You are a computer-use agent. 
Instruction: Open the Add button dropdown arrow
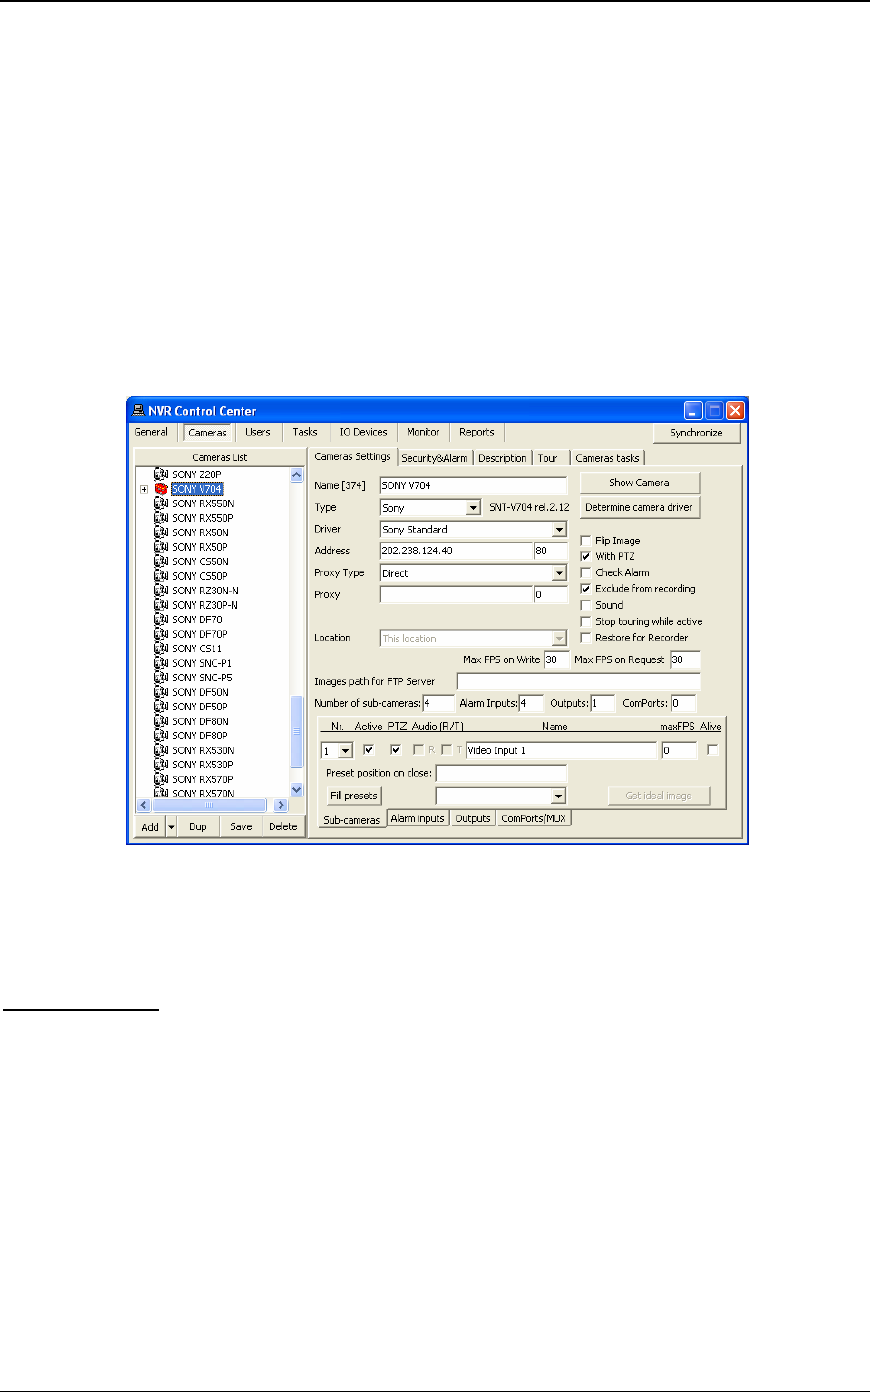pos(171,826)
